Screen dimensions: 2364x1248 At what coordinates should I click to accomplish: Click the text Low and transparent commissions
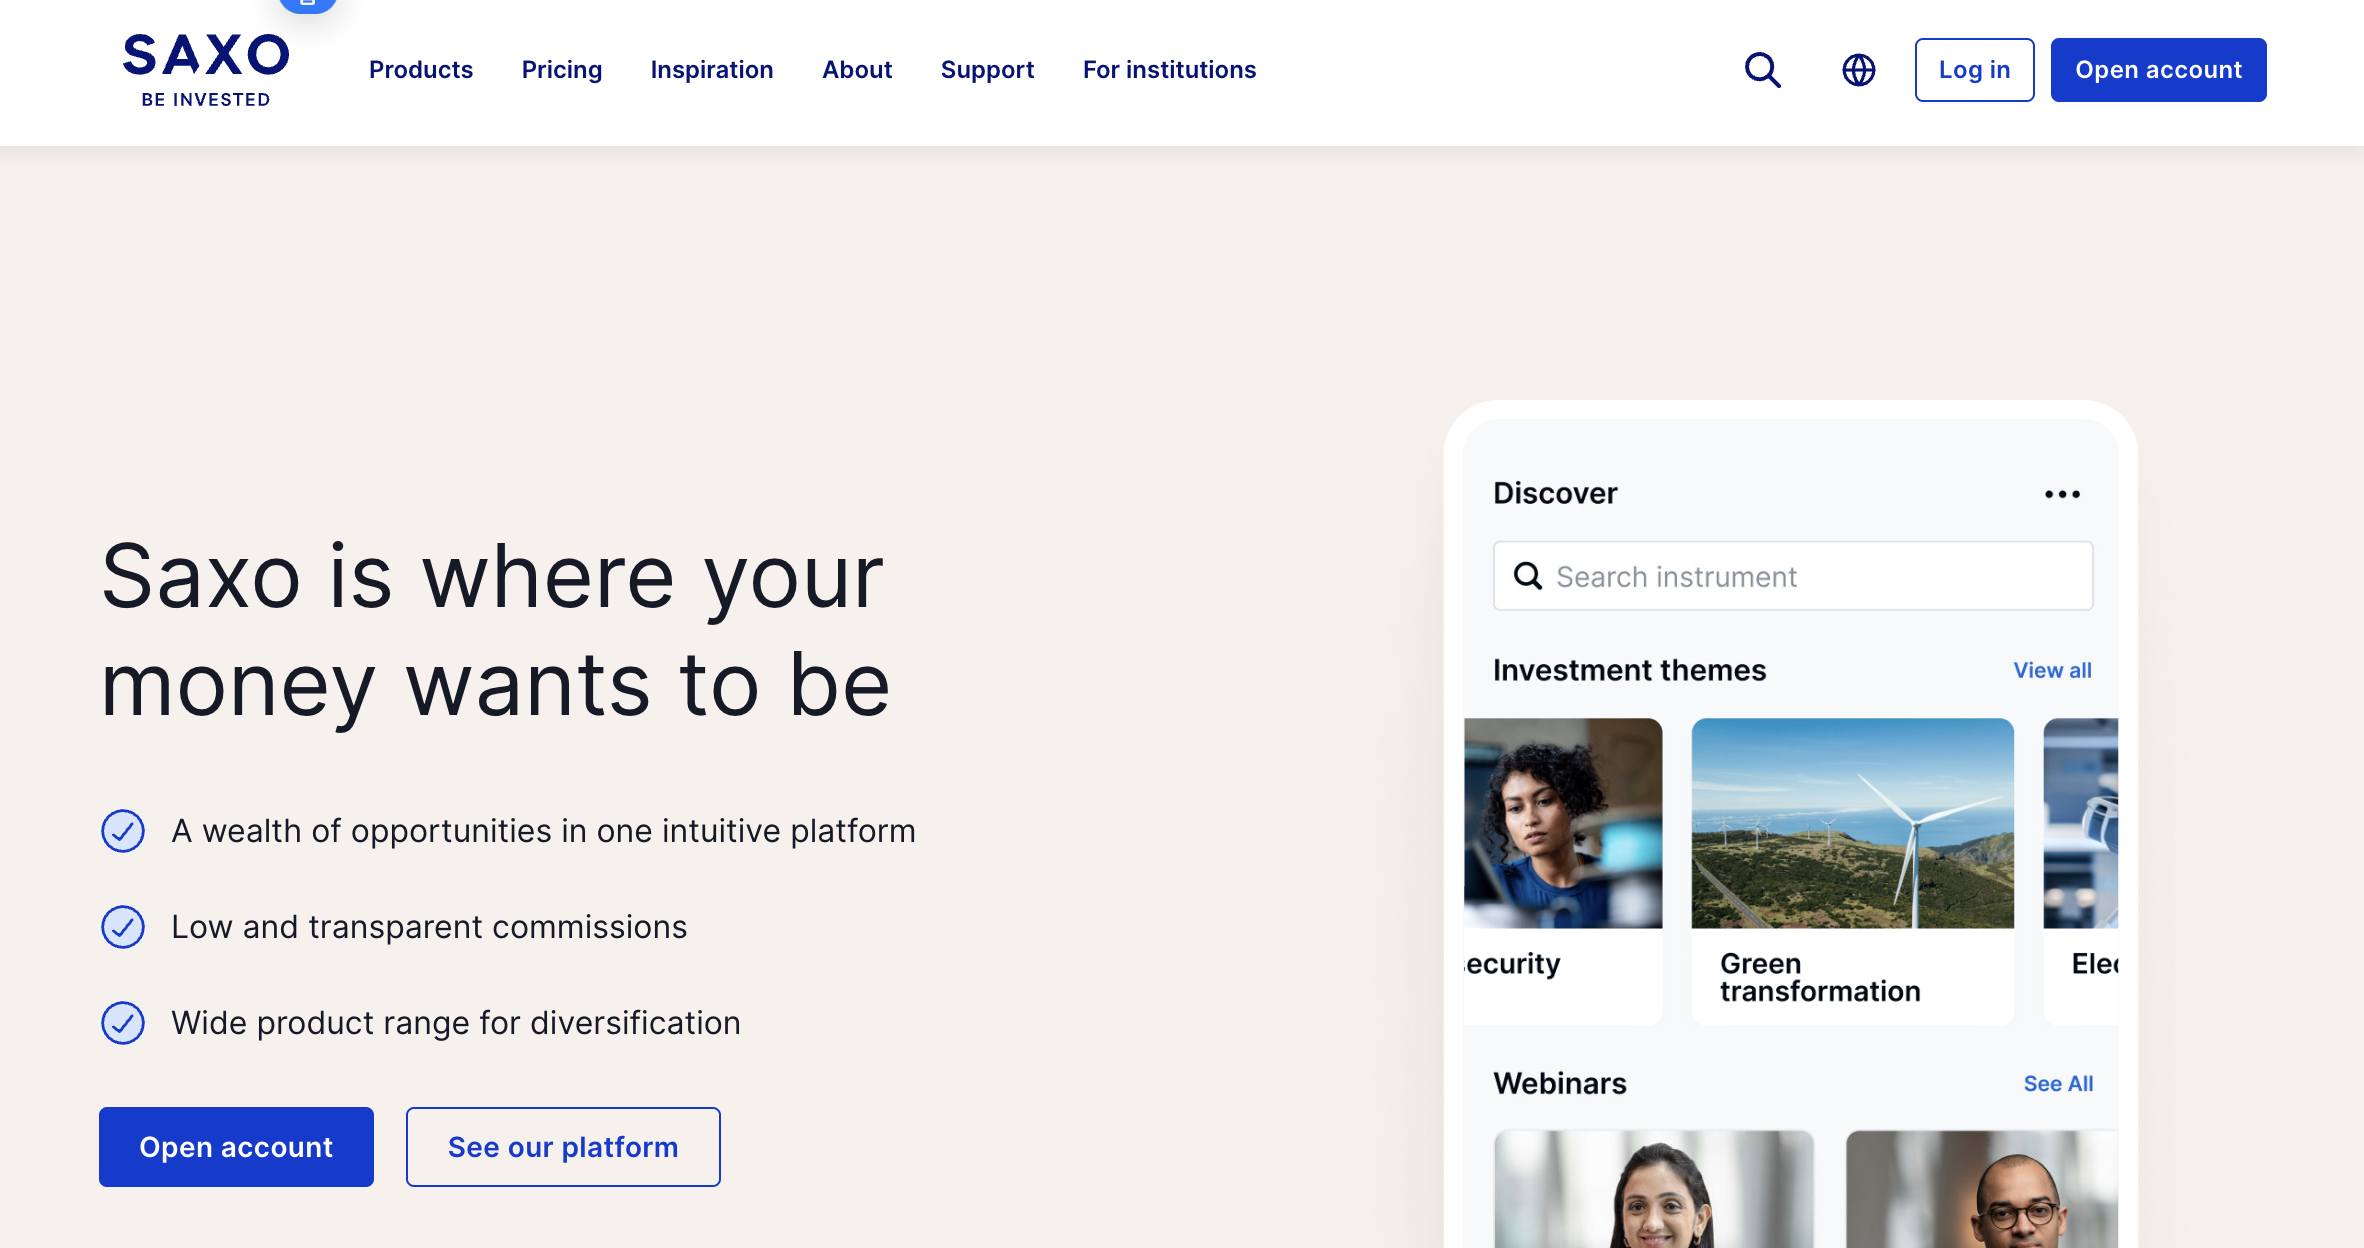tap(429, 927)
